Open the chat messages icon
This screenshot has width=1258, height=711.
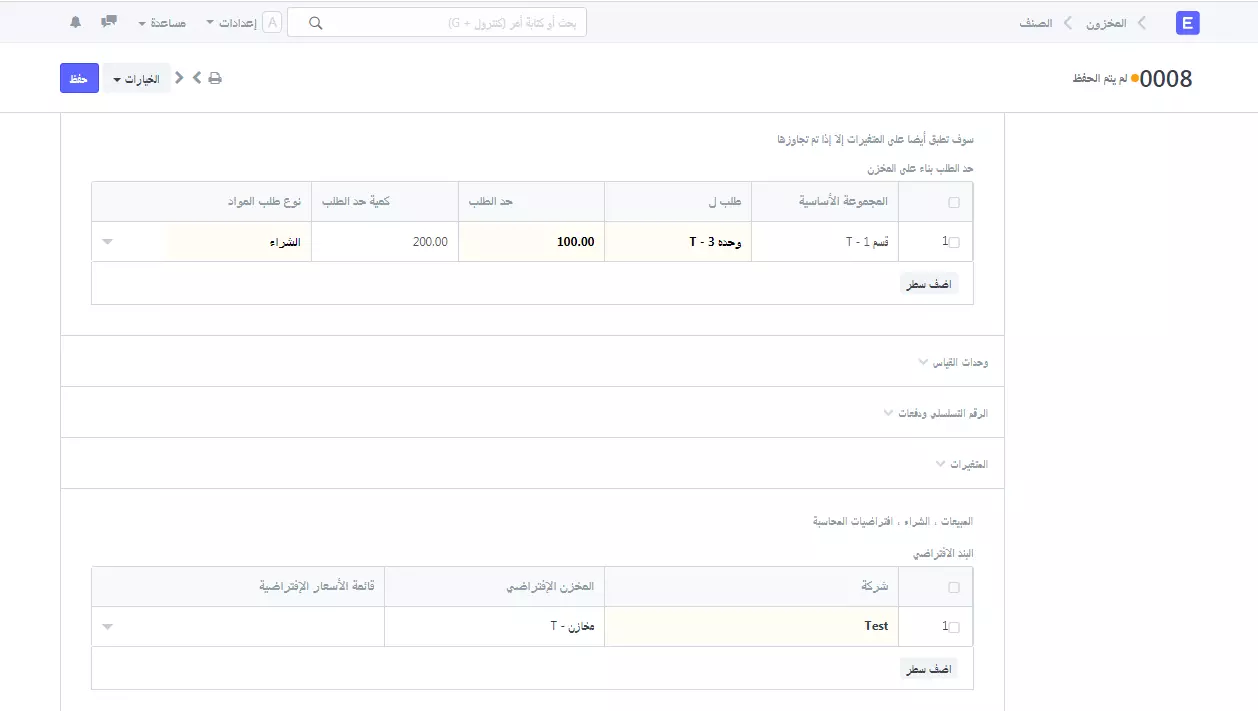[109, 22]
